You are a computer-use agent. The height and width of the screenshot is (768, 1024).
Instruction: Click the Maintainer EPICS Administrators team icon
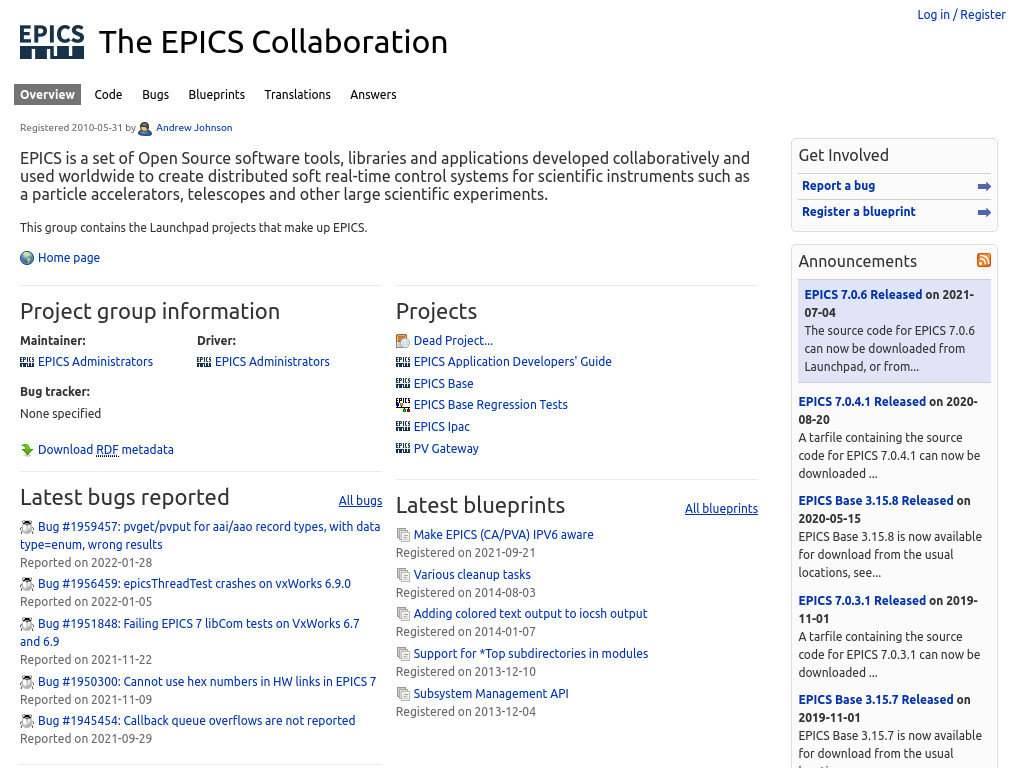pyautogui.click(x=27, y=362)
